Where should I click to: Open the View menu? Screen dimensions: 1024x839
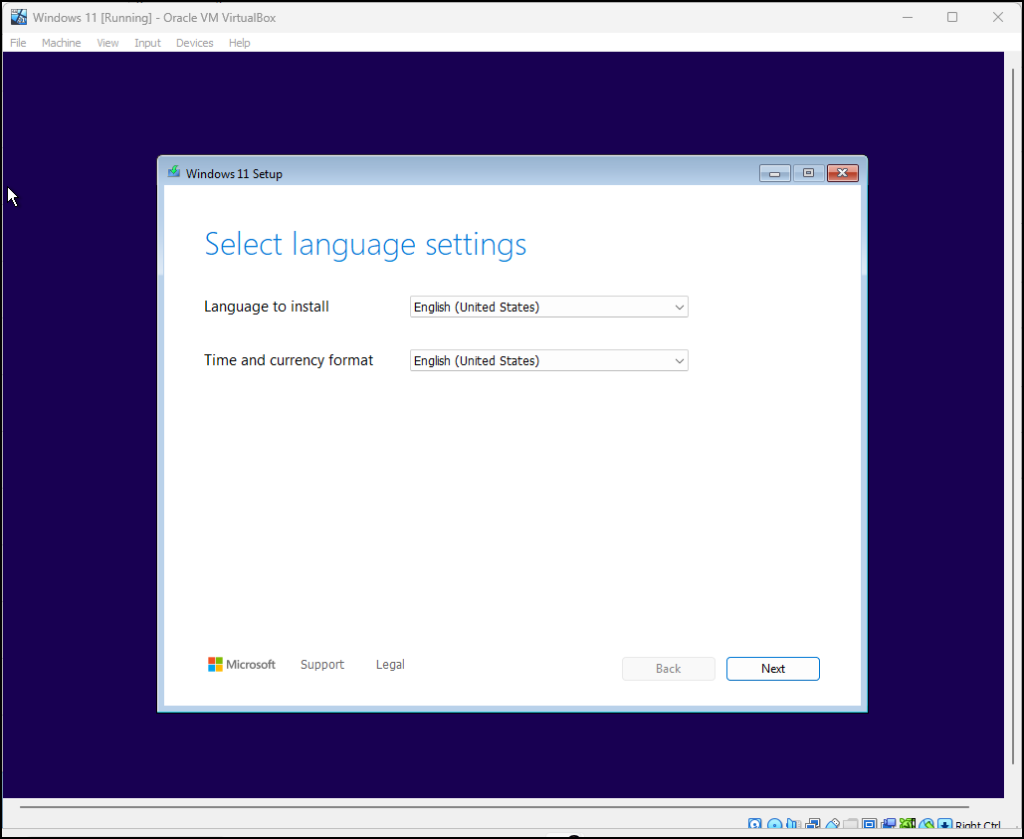pyautogui.click(x=108, y=42)
